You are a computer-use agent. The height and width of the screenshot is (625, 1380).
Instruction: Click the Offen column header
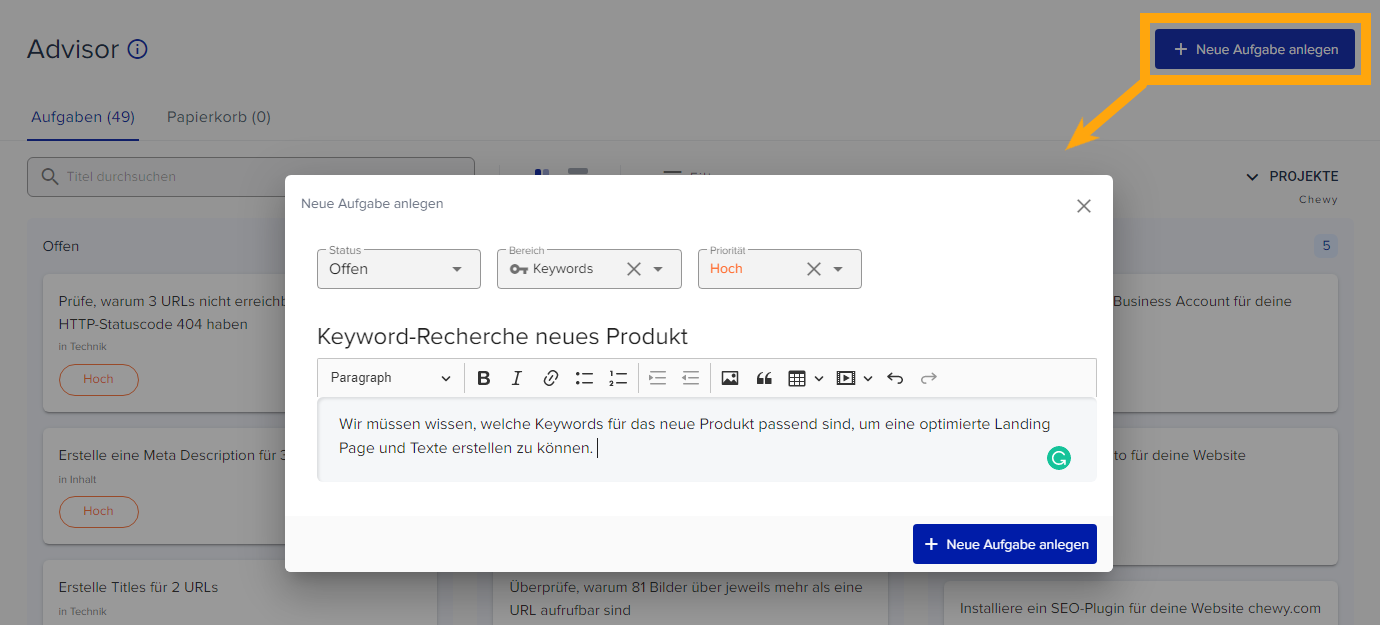click(x=61, y=246)
